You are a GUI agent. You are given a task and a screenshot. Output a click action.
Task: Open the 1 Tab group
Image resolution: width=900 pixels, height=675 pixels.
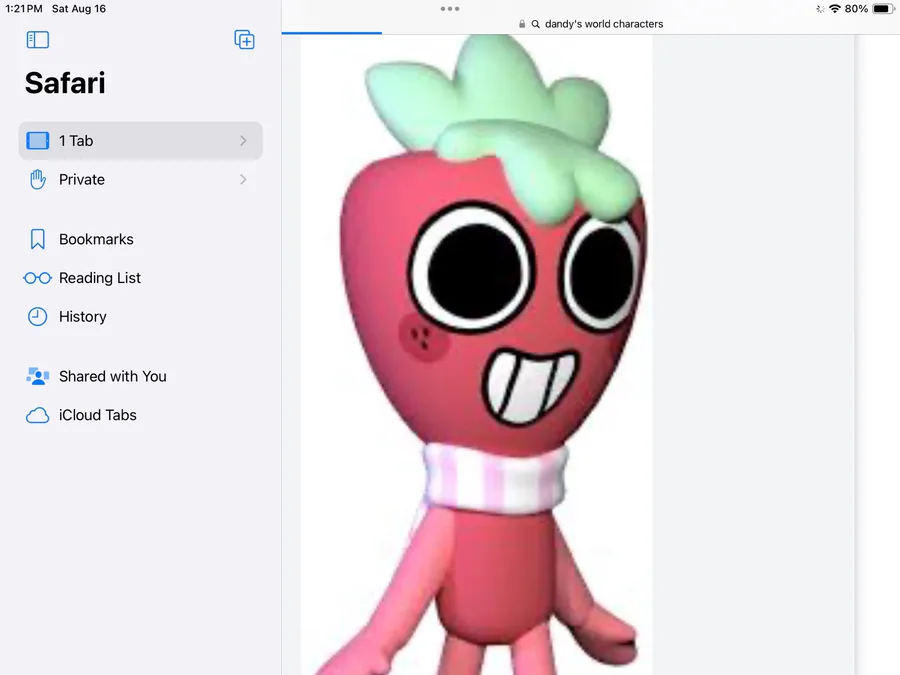point(141,141)
